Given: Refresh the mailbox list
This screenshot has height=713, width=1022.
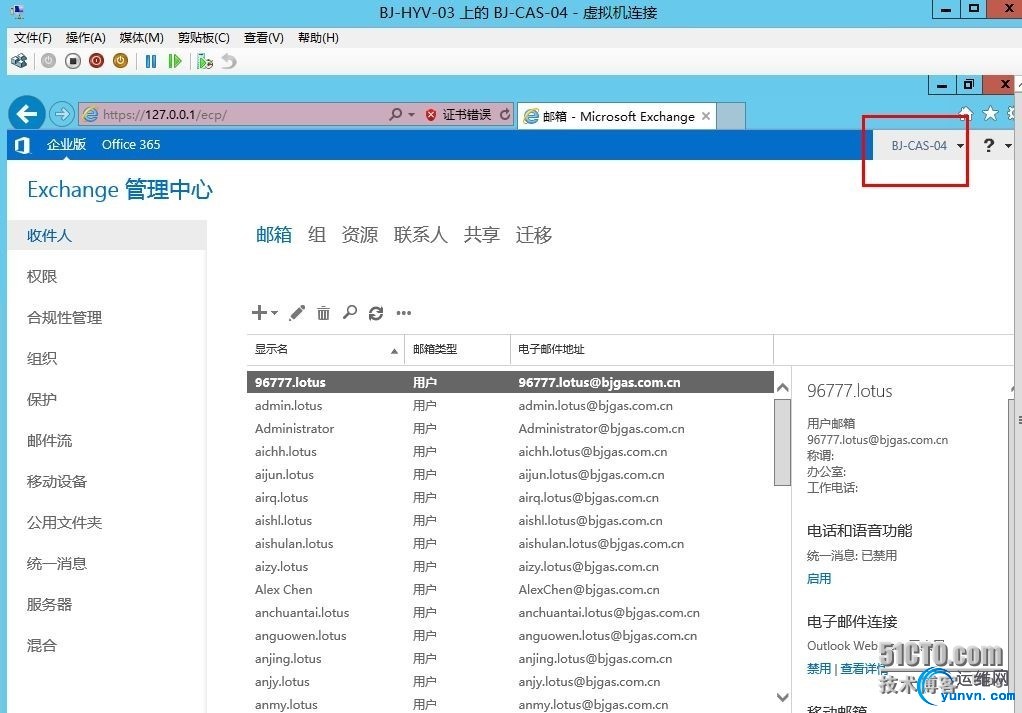Looking at the screenshot, I should pos(376,313).
